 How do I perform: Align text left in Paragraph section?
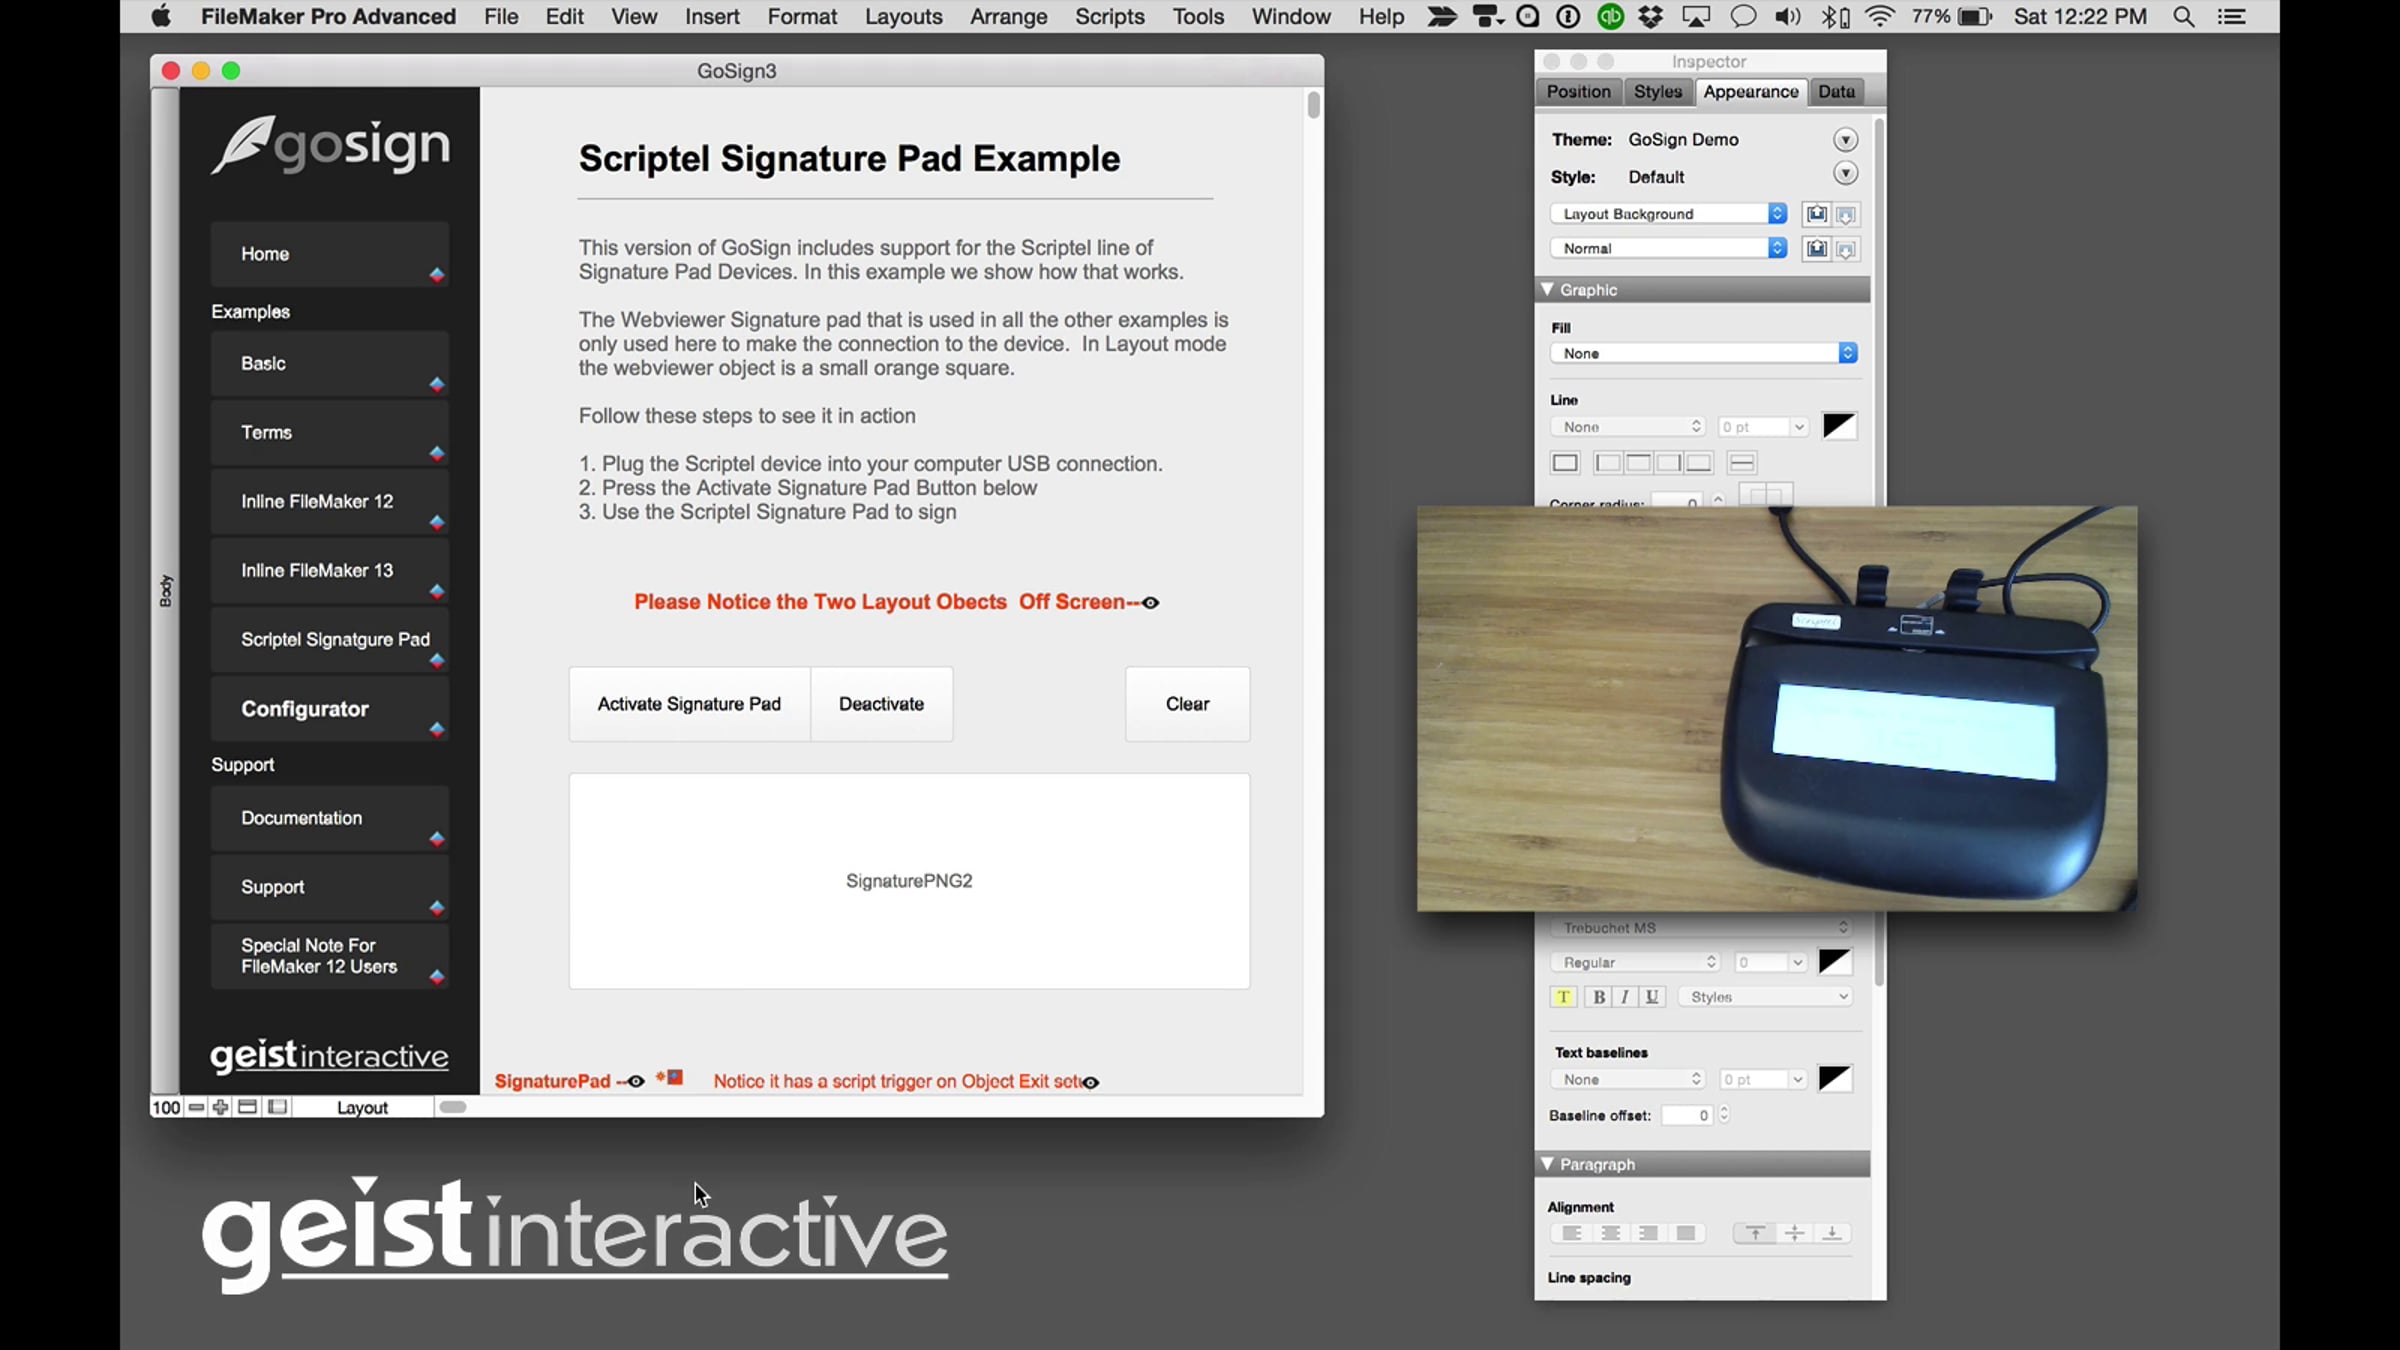(x=1572, y=1233)
